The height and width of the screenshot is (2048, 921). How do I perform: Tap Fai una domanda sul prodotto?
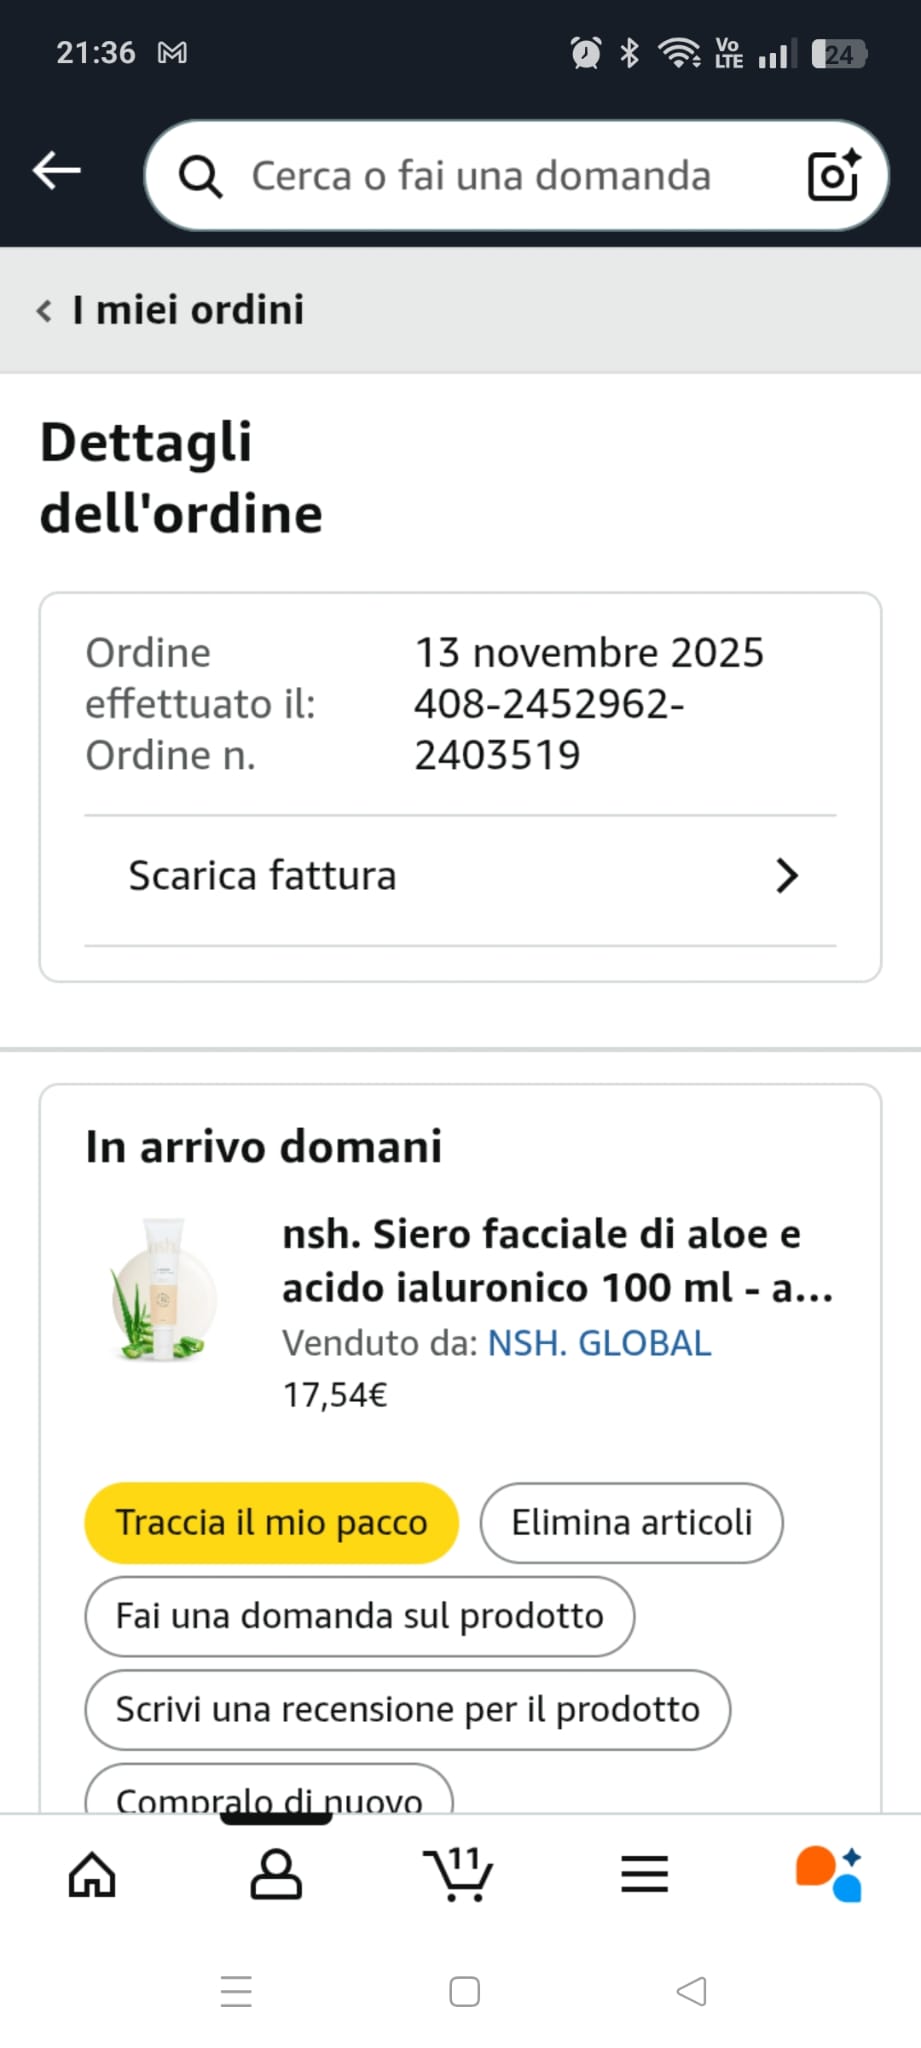click(x=359, y=1616)
